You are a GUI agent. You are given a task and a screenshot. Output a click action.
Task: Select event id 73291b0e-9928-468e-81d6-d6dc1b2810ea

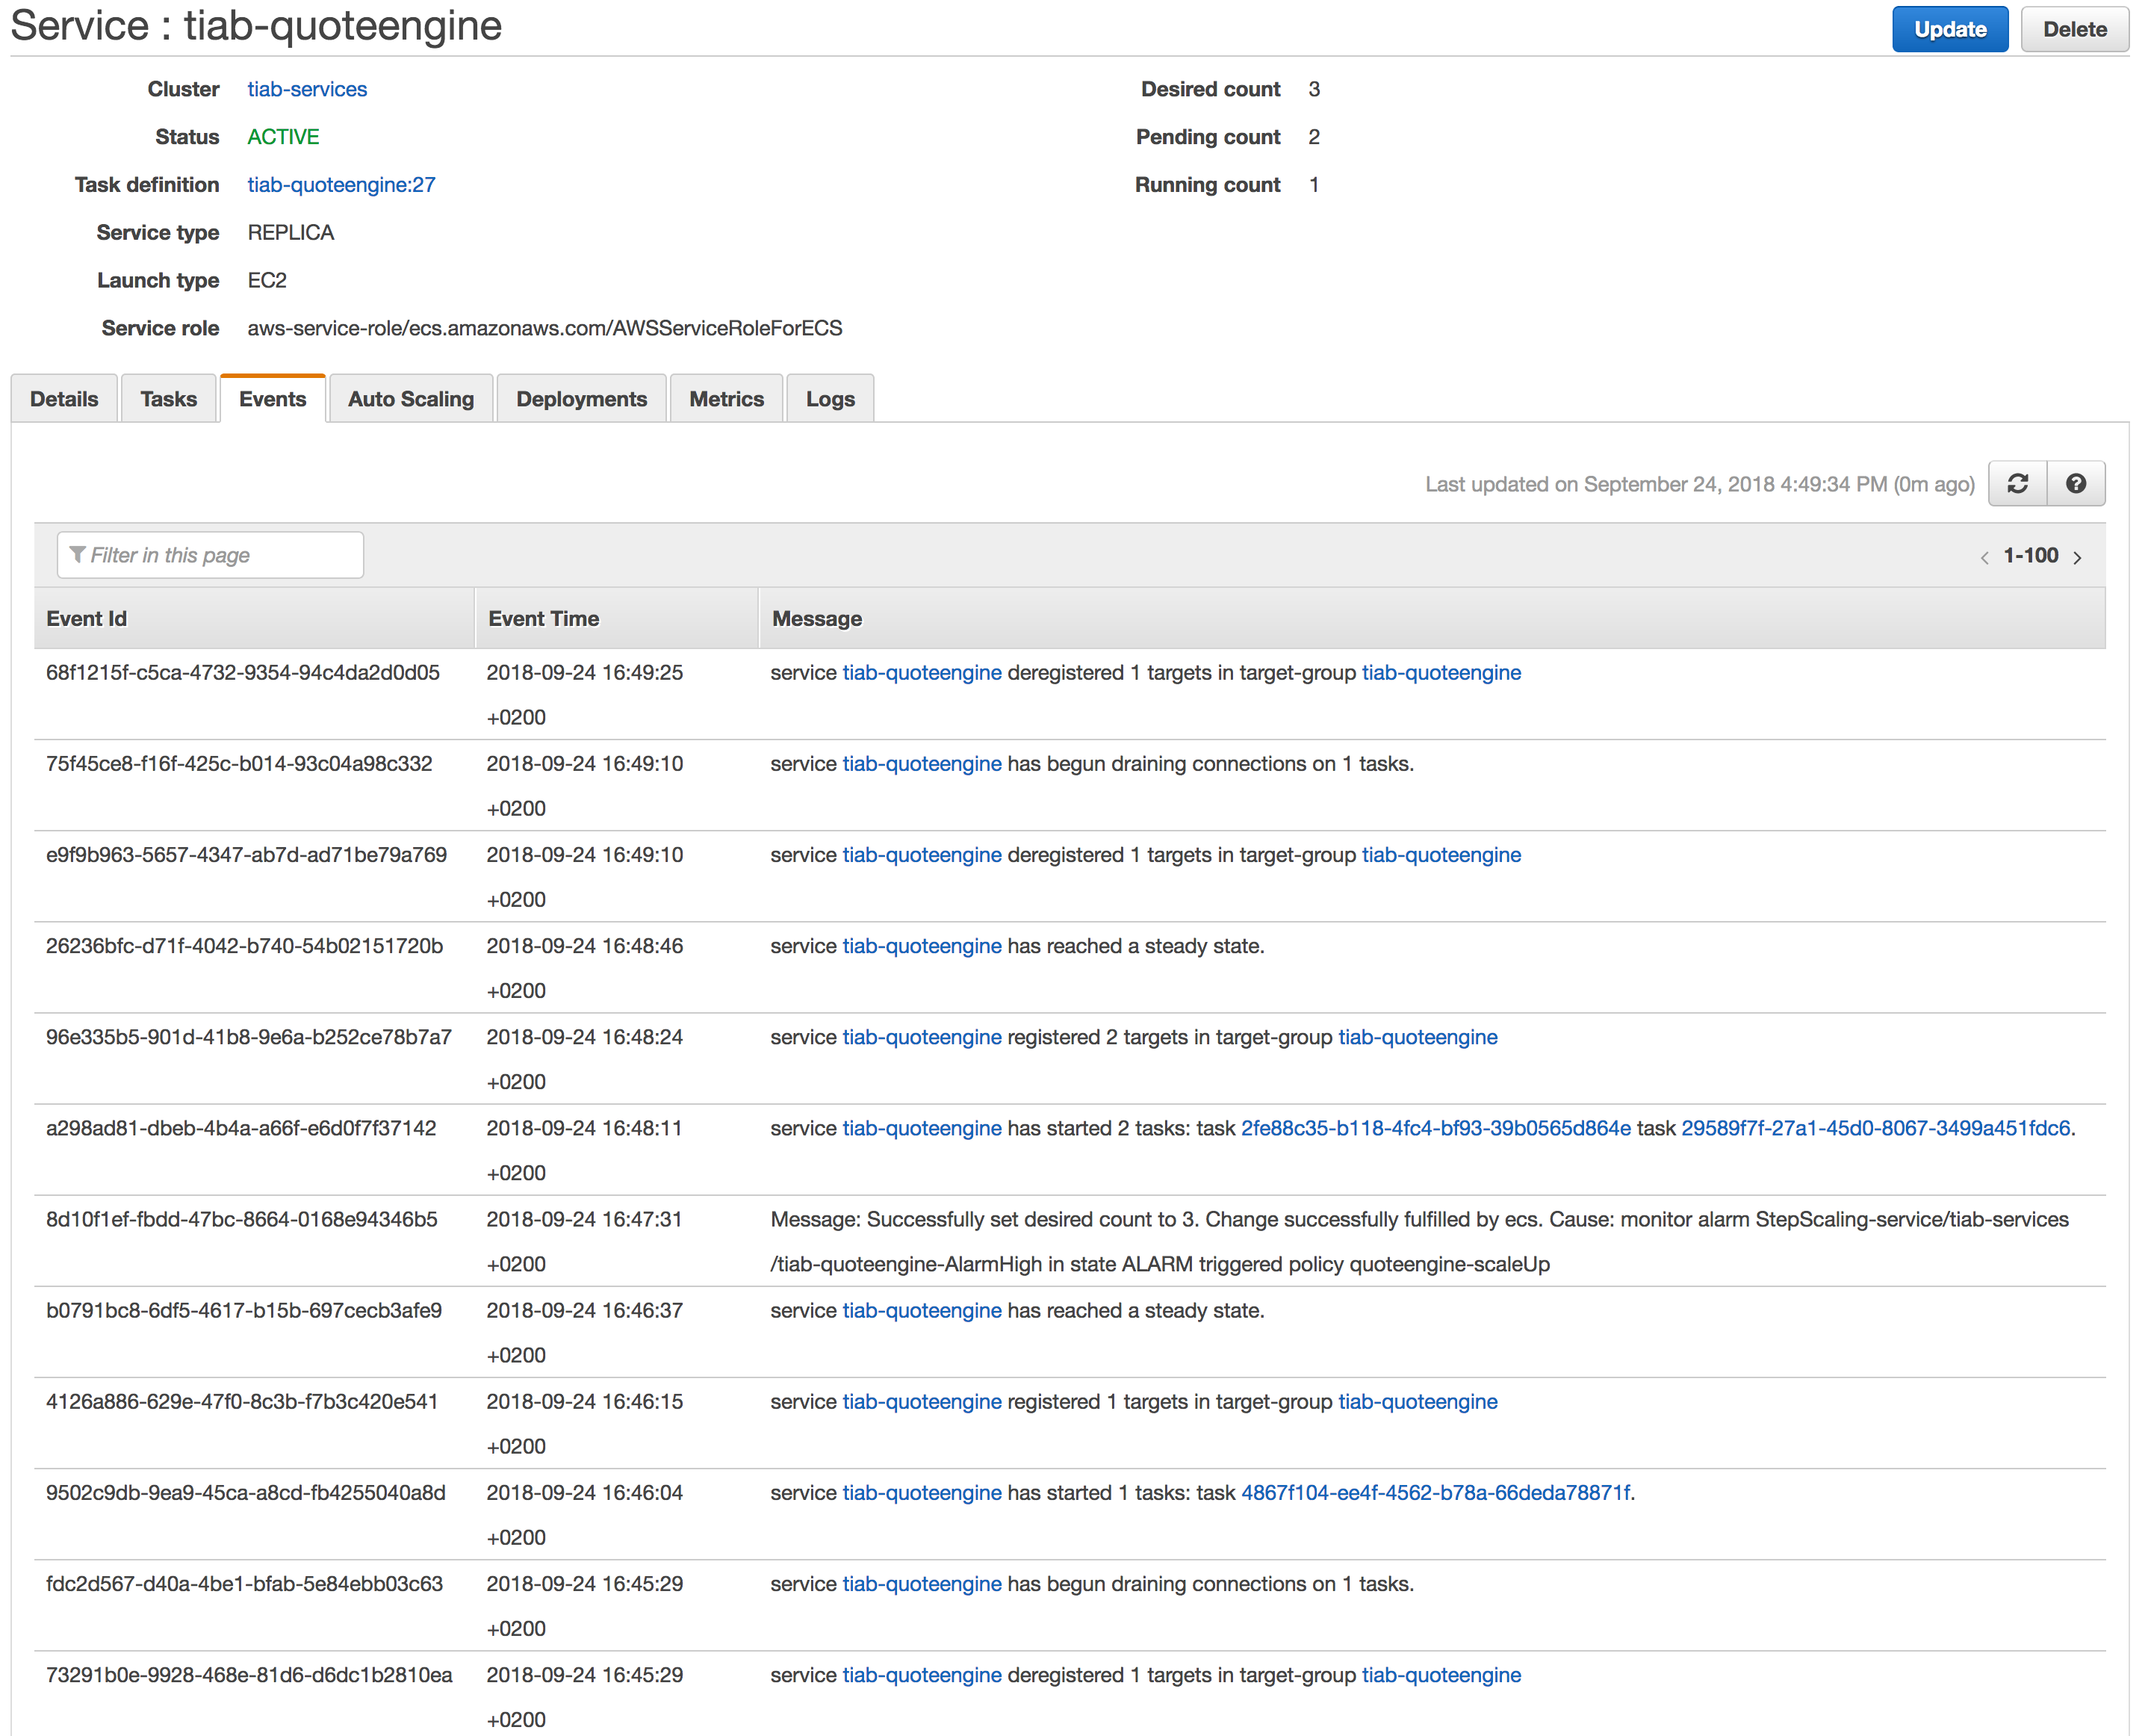click(x=249, y=1675)
